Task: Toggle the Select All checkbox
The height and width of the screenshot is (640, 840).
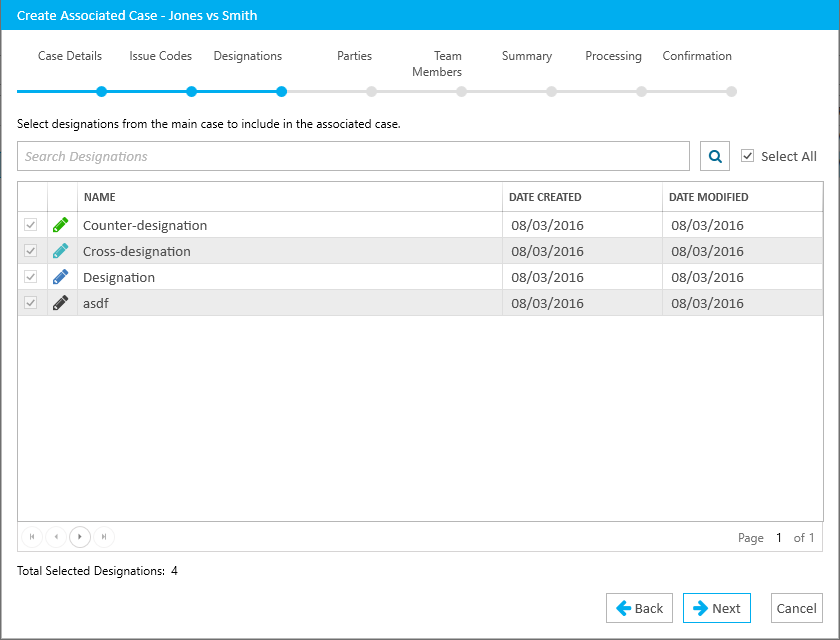Action: 747,156
